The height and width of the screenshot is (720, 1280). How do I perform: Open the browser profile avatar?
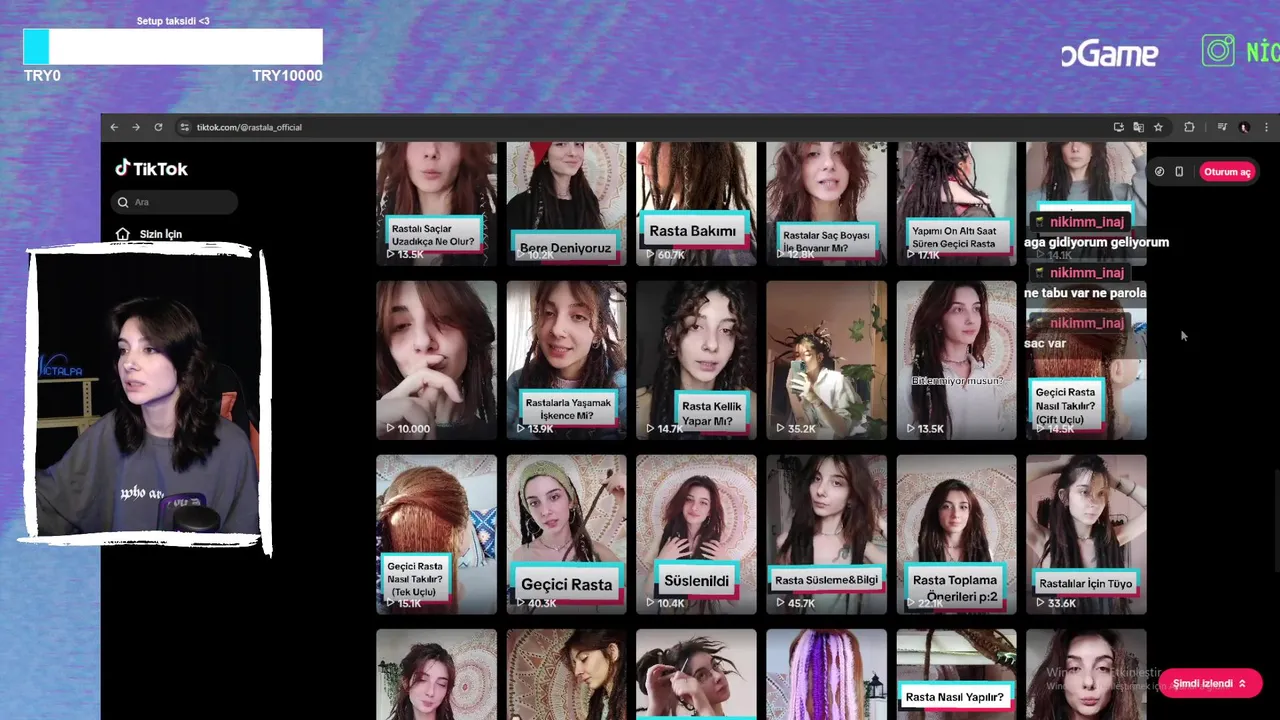(x=1244, y=127)
